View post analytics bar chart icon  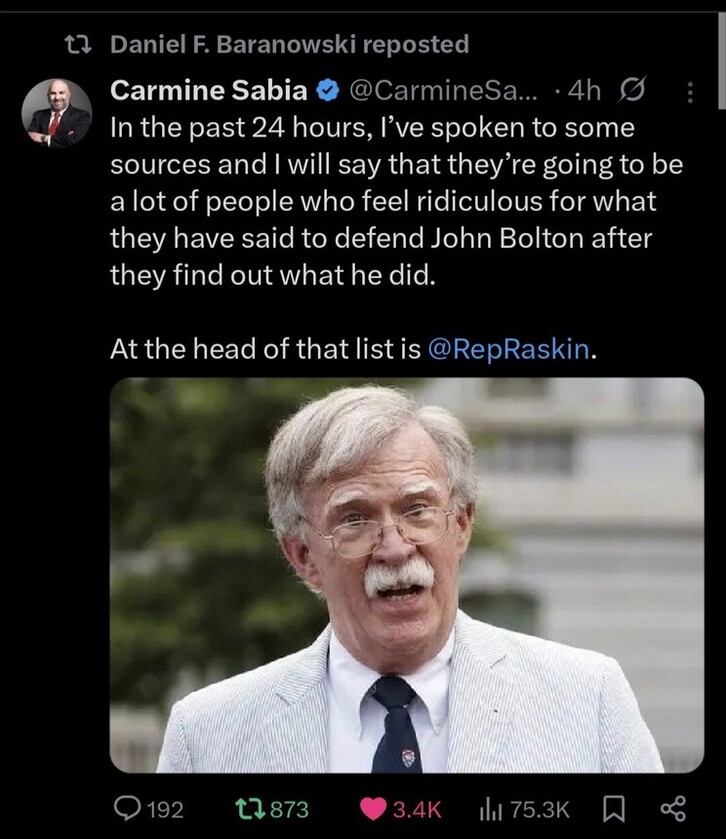[491, 808]
